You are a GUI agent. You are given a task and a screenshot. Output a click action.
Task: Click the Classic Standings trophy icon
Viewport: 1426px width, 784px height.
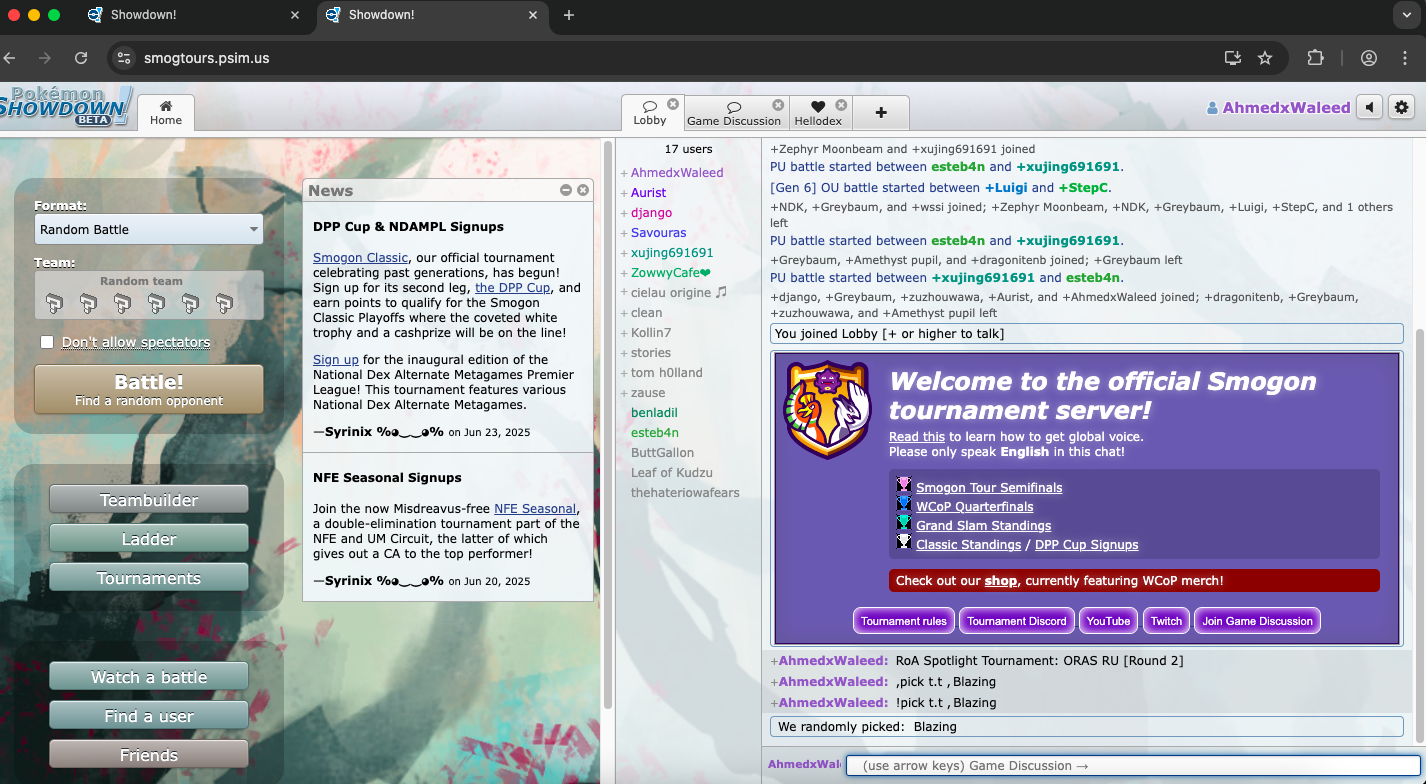[x=904, y=544]
